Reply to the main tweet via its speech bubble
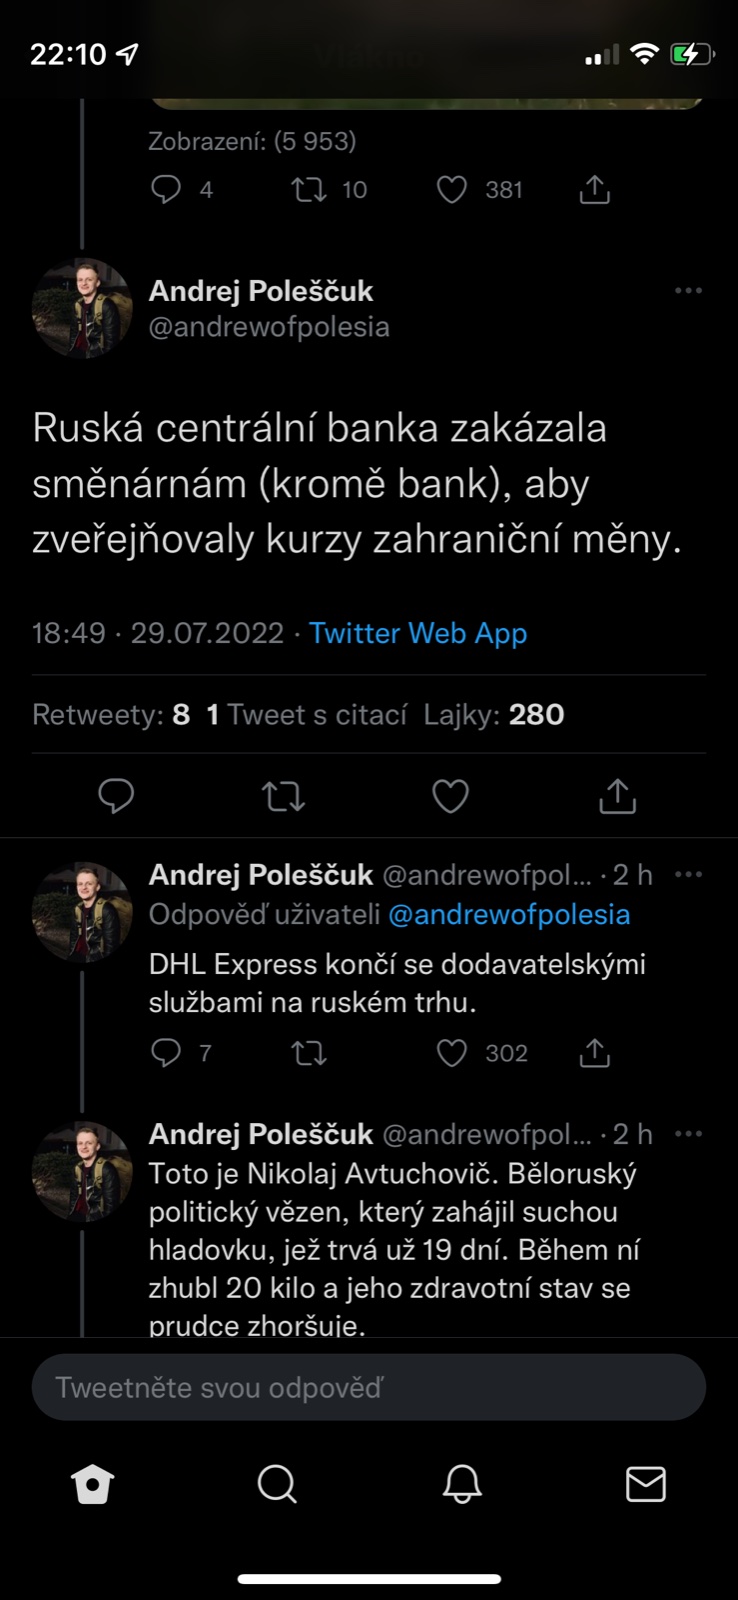The width and height of the screenshot is (738, 1600). click(x=116, y=796)
